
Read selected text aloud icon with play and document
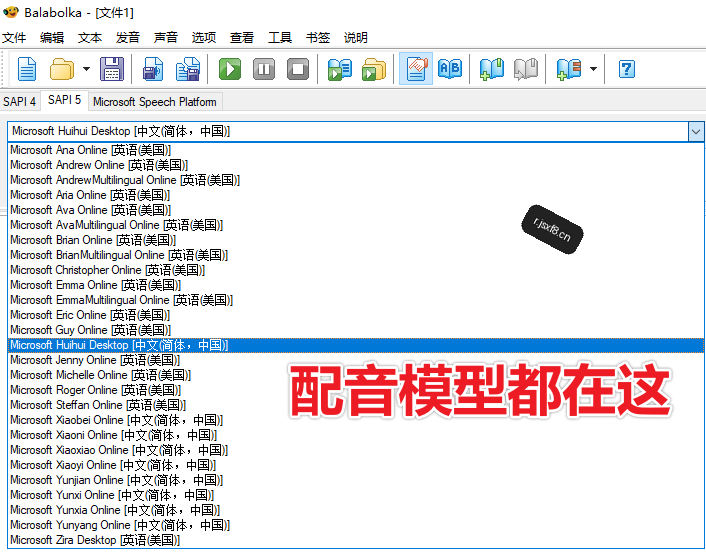pos(339,69)
